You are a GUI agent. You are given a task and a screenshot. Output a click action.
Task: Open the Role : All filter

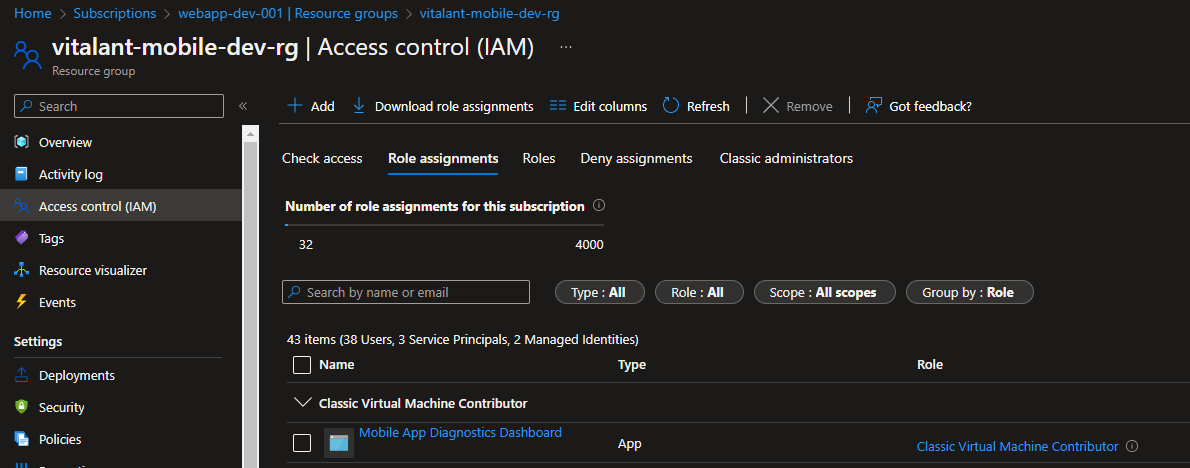coord(698,292)
